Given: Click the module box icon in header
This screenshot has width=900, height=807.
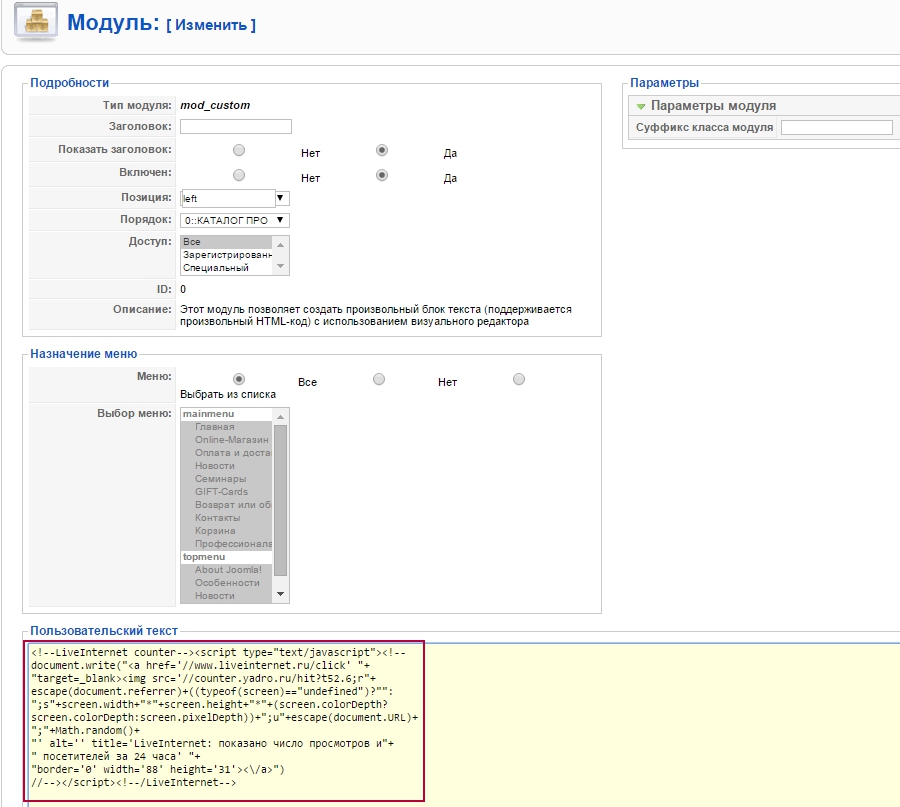Looking at the screenshot, I should 36,21.
